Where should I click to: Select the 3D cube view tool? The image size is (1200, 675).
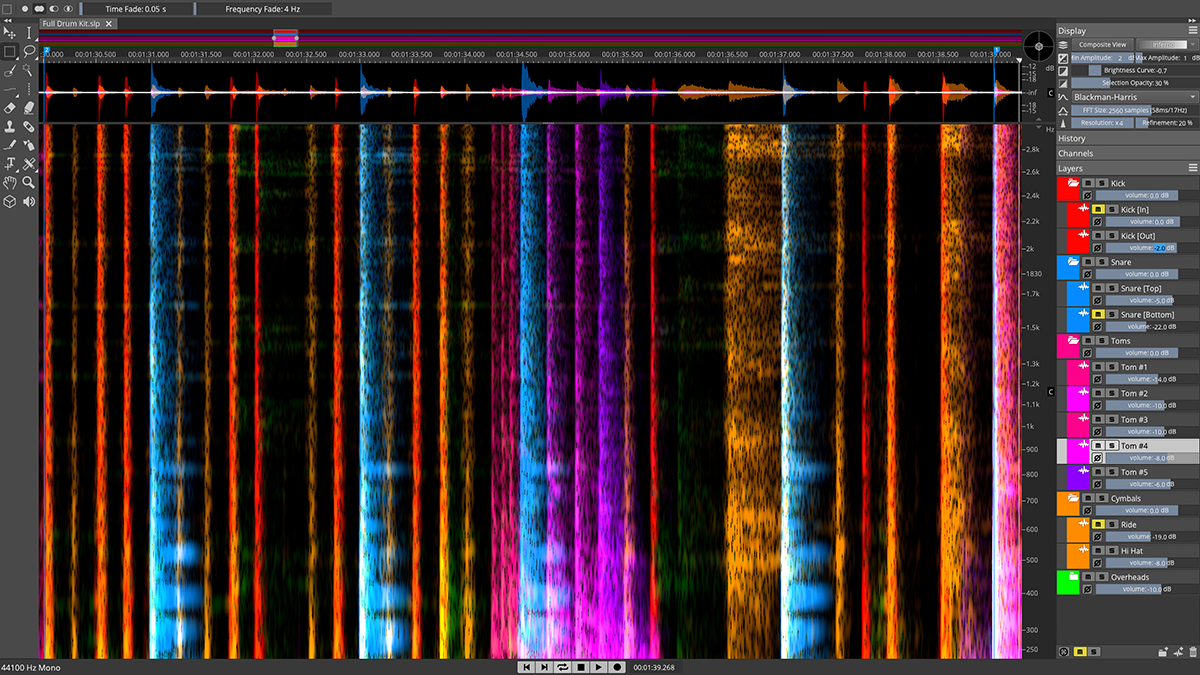pyautogui.click(x=9, y=201)
